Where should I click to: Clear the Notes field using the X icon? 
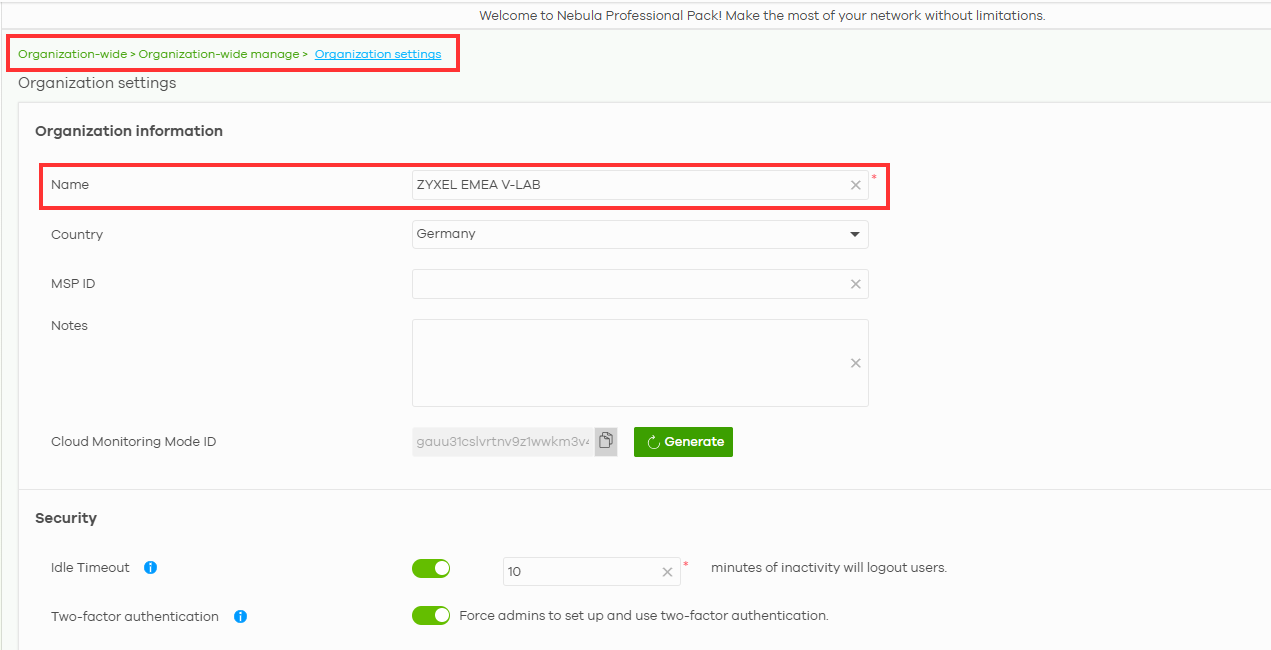(855, 363)
